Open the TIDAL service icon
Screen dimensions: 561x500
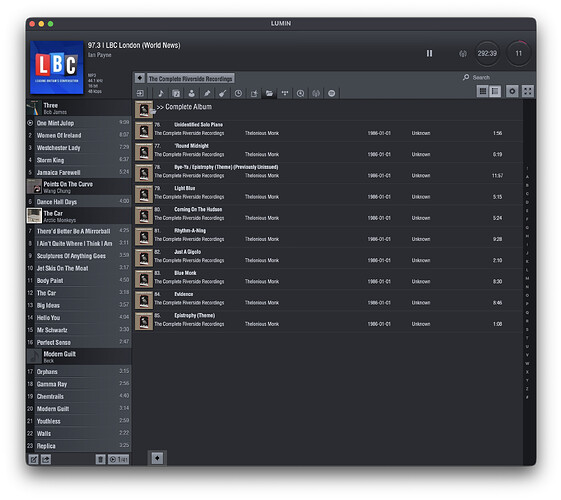[x=285, y=93]
